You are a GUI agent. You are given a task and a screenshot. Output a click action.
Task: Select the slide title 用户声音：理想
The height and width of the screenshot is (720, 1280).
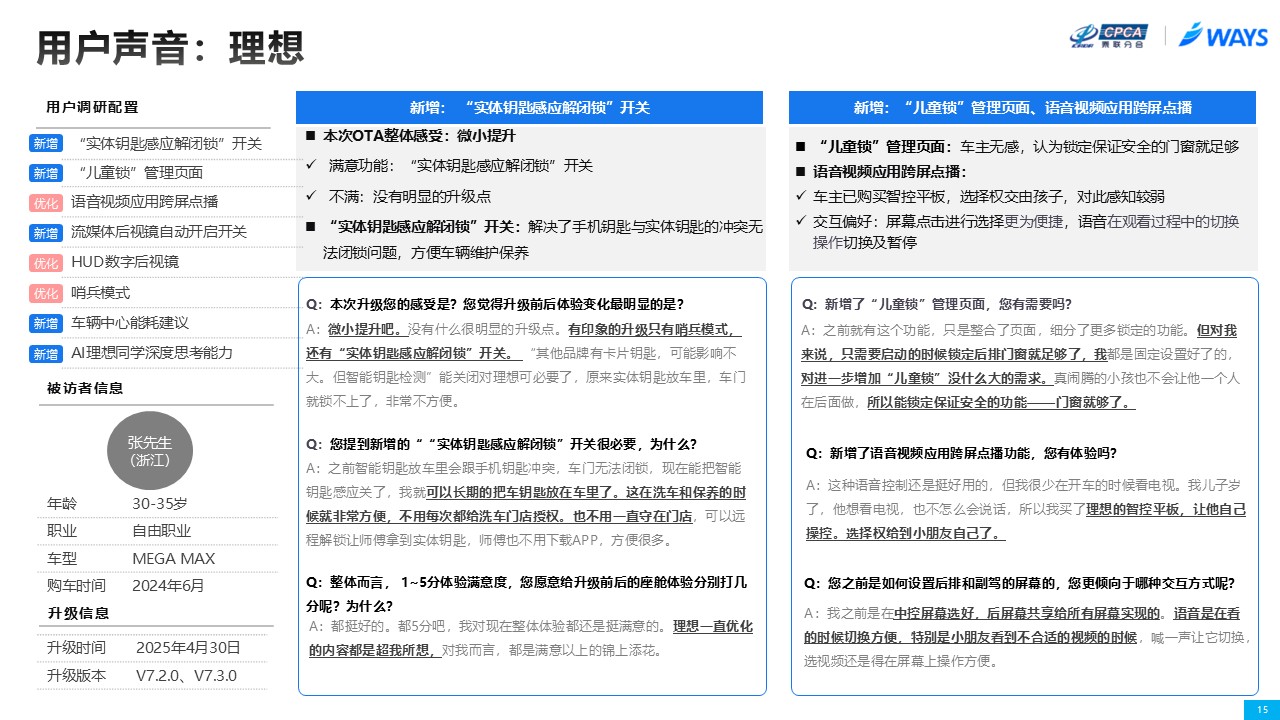pyautogui.click(x=169, y=46)
